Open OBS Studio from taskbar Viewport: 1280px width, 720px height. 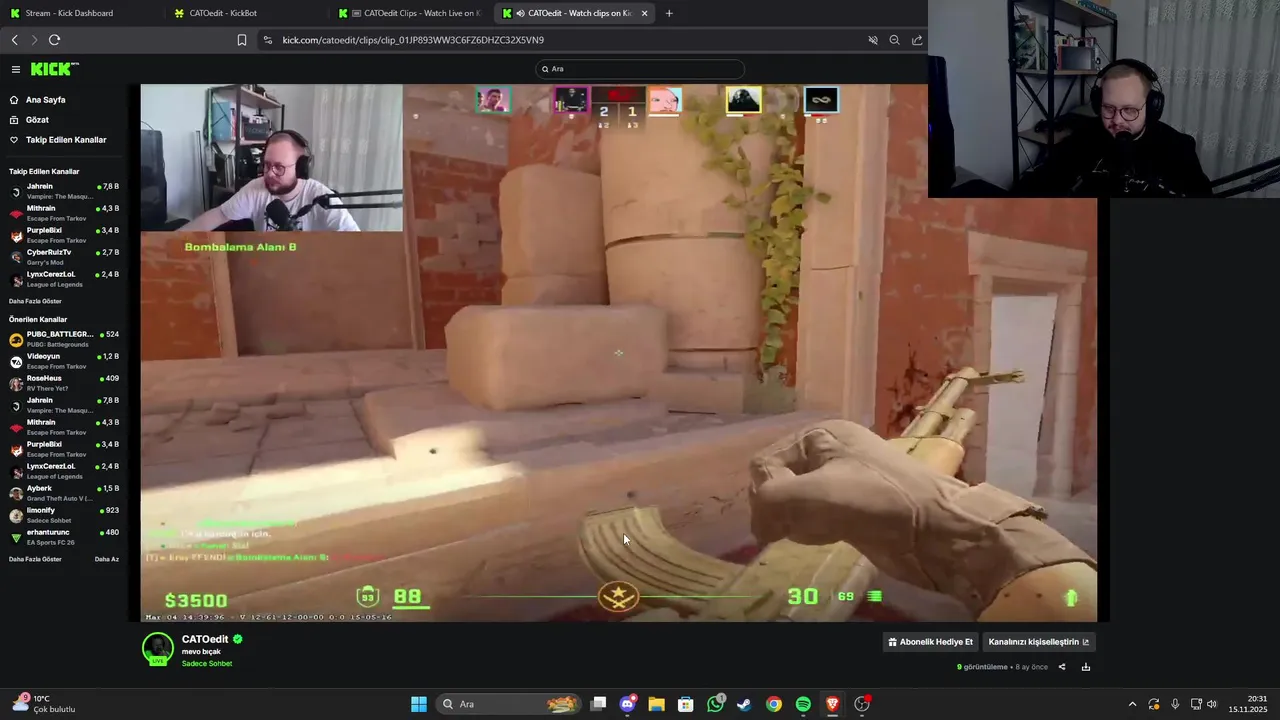click(862, 704)
